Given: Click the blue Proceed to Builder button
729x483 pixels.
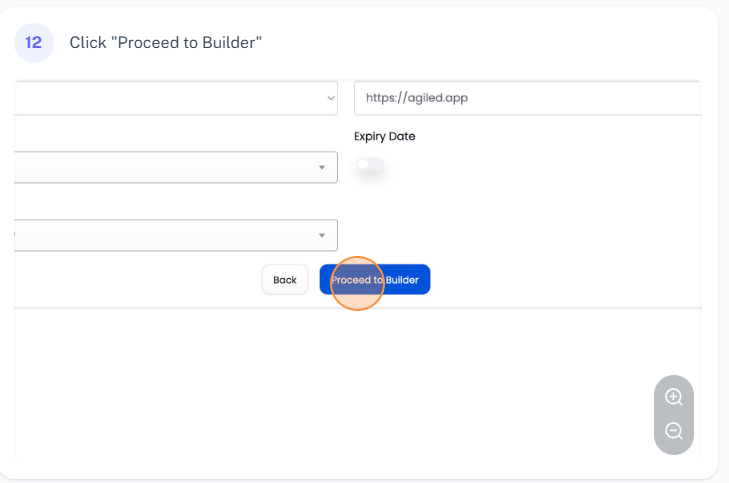Looking at the screenshot, I should click(400, 280).
